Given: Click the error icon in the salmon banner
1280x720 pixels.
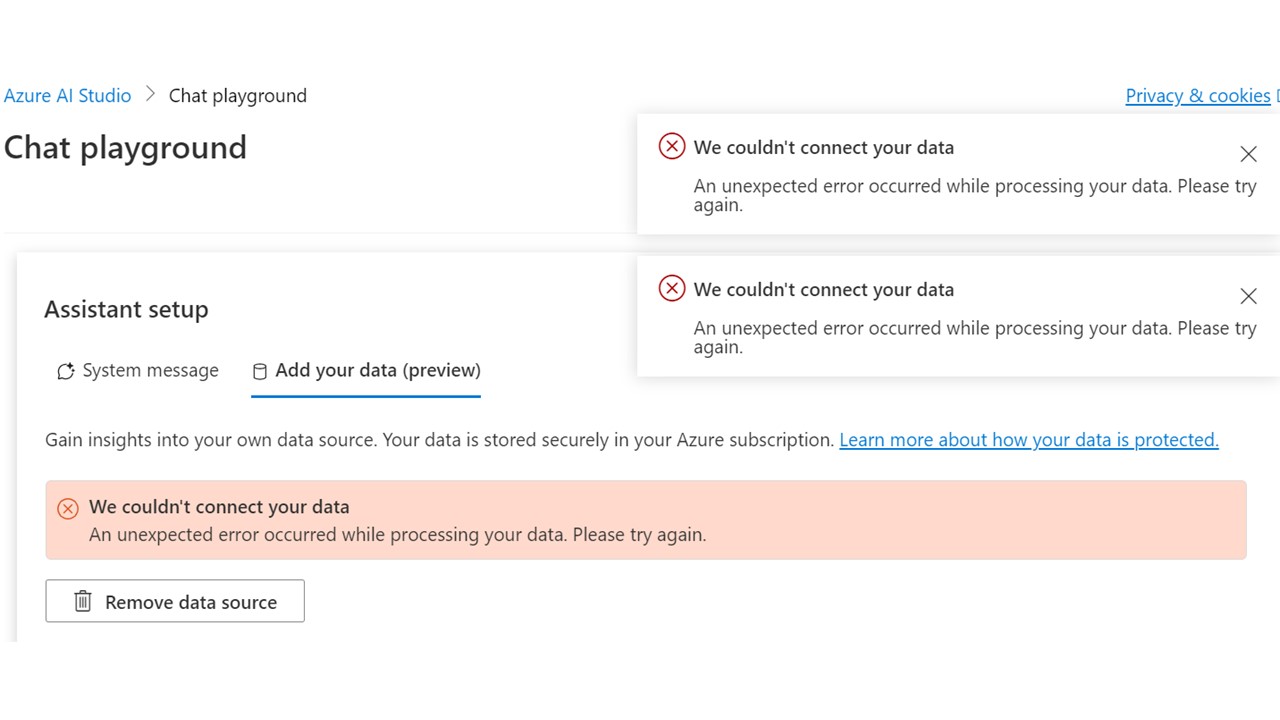Looking at the screenshot, I should click(68, 509).
